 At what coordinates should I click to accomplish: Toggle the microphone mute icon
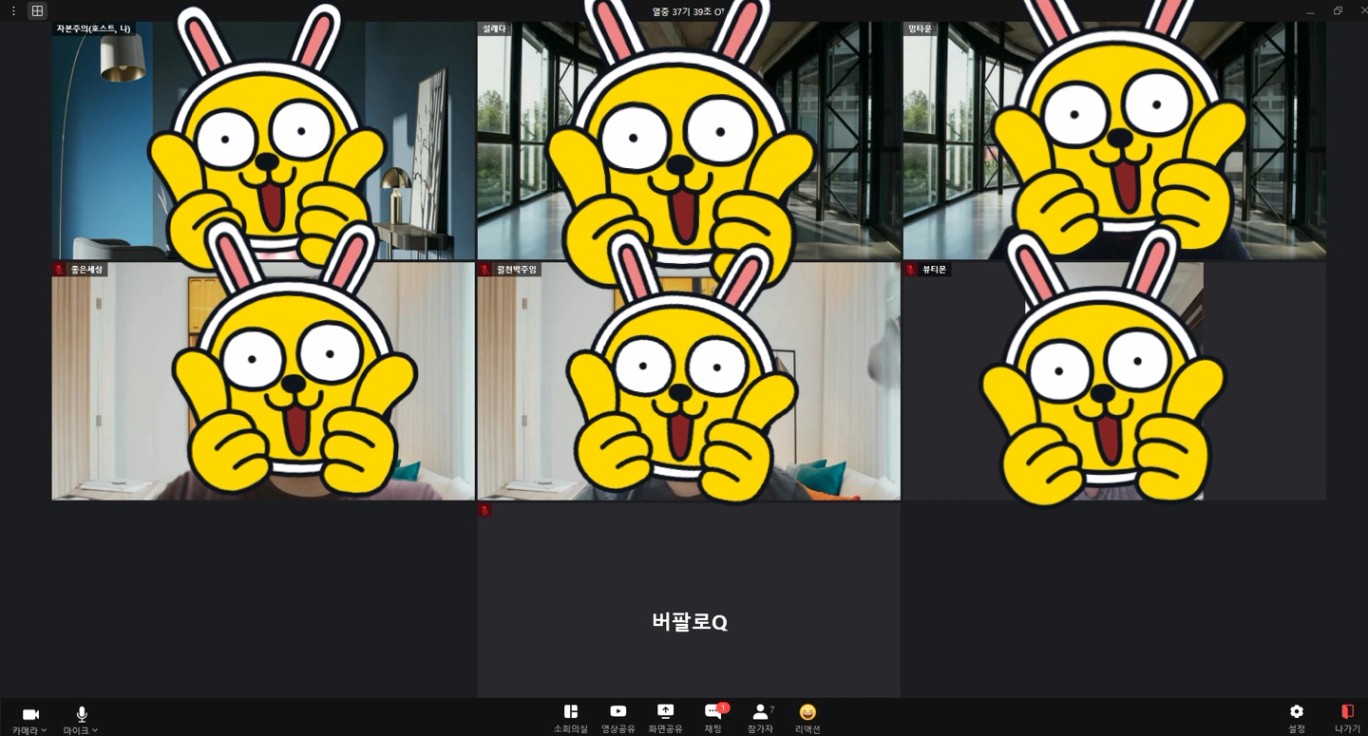click(82, 713)
